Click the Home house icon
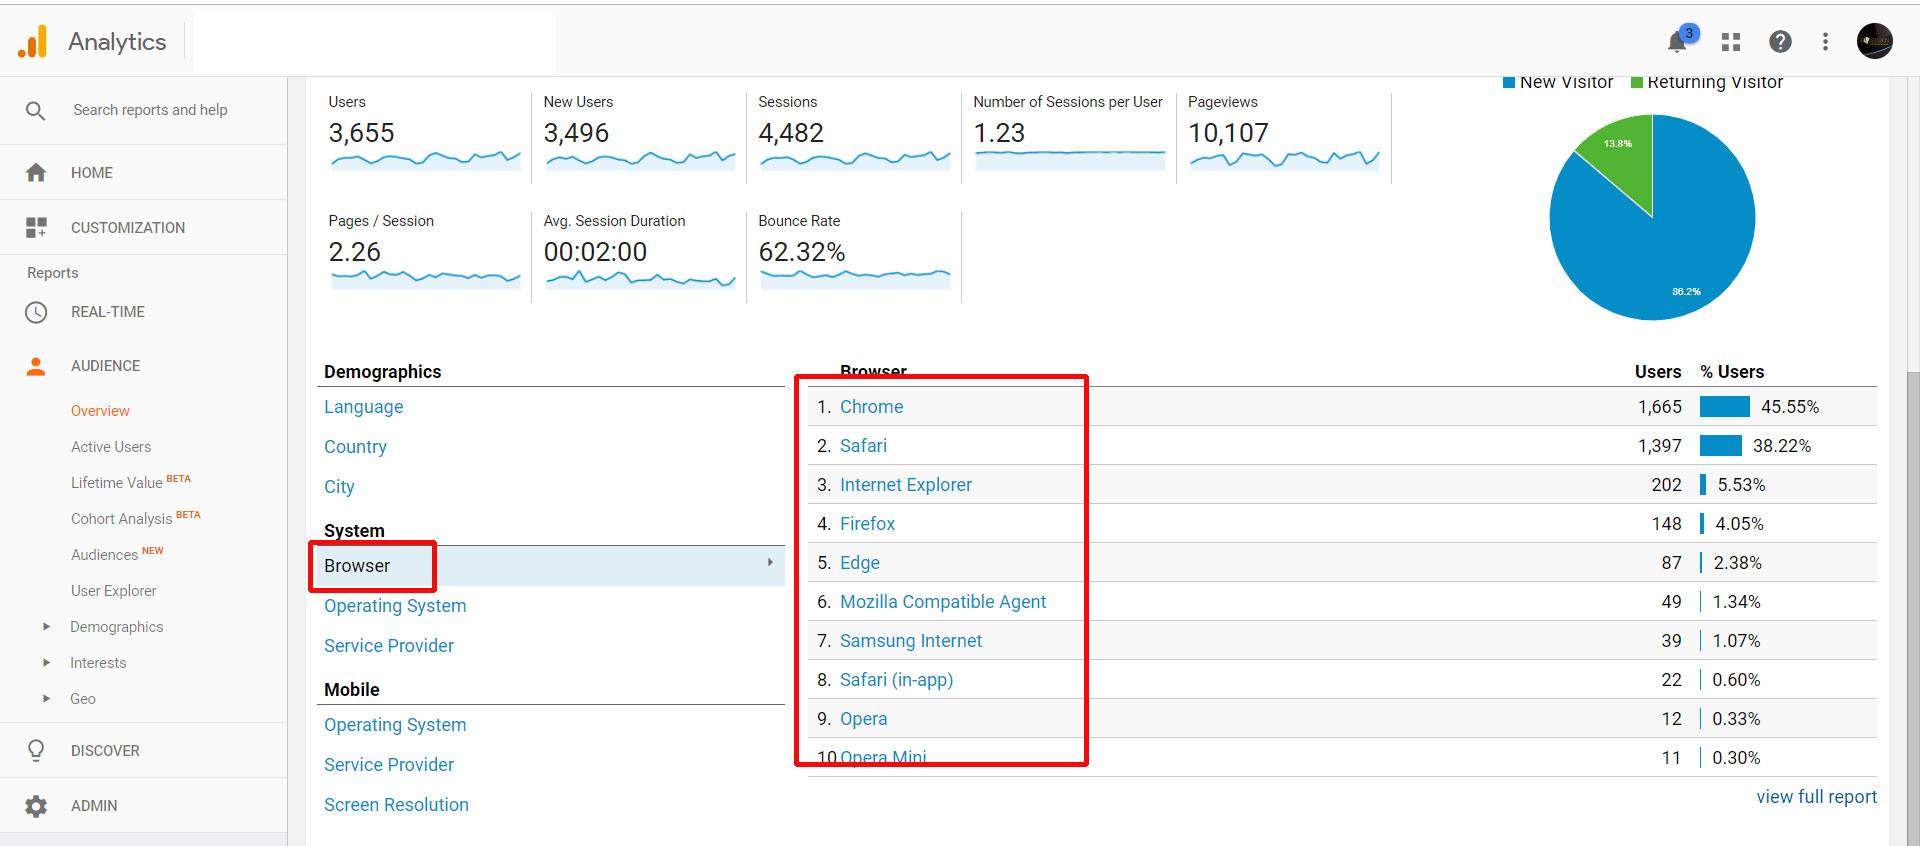This screenshot has width=1920, height=846. [36, 173]
